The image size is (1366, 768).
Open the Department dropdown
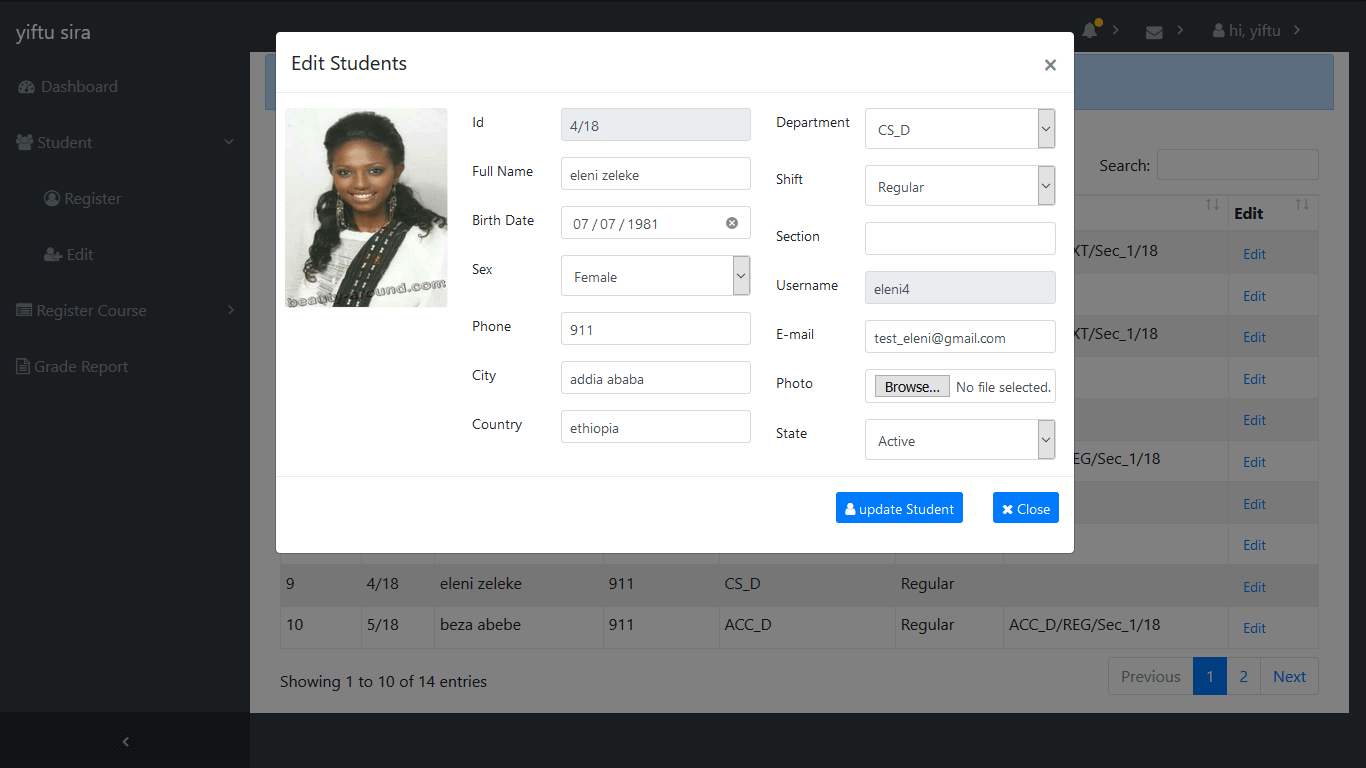[959, 129]
